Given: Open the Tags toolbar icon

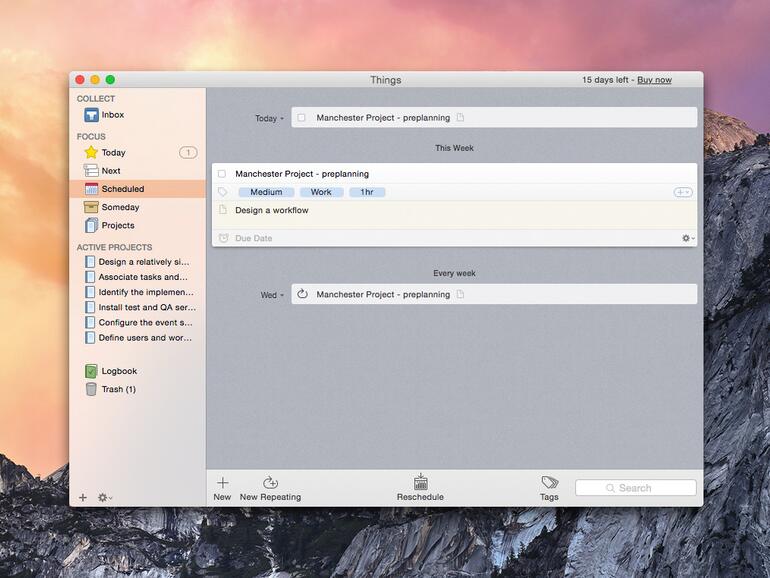Looking at the screenshot, I should pos(549,483).
